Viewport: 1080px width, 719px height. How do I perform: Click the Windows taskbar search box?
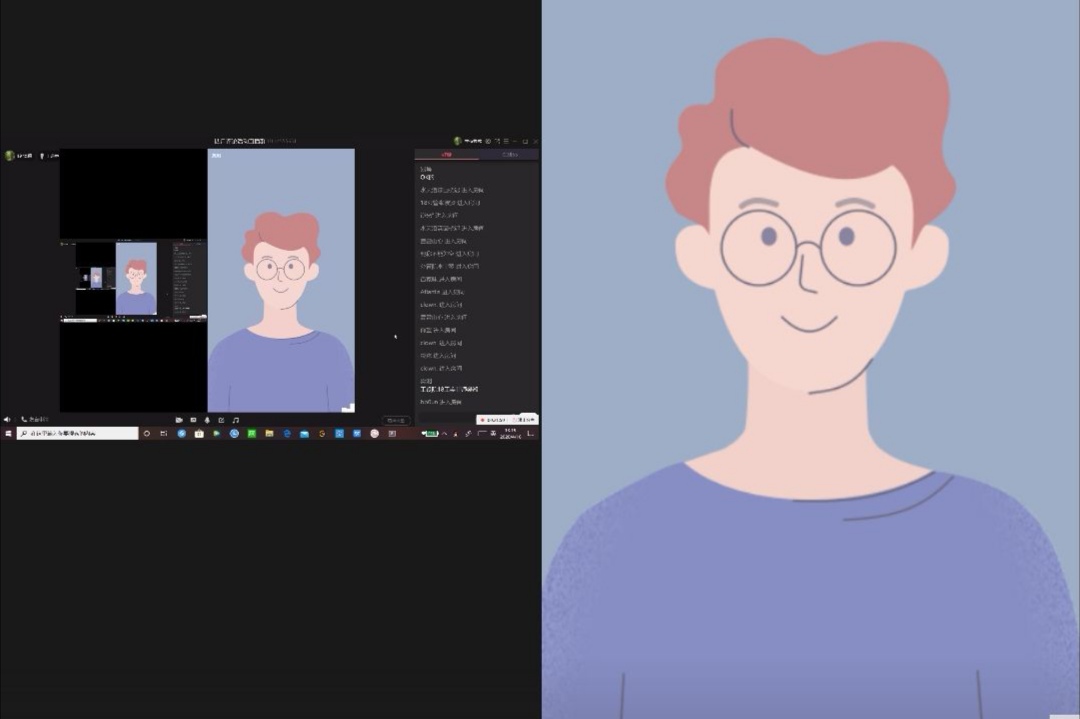(78, 434)
